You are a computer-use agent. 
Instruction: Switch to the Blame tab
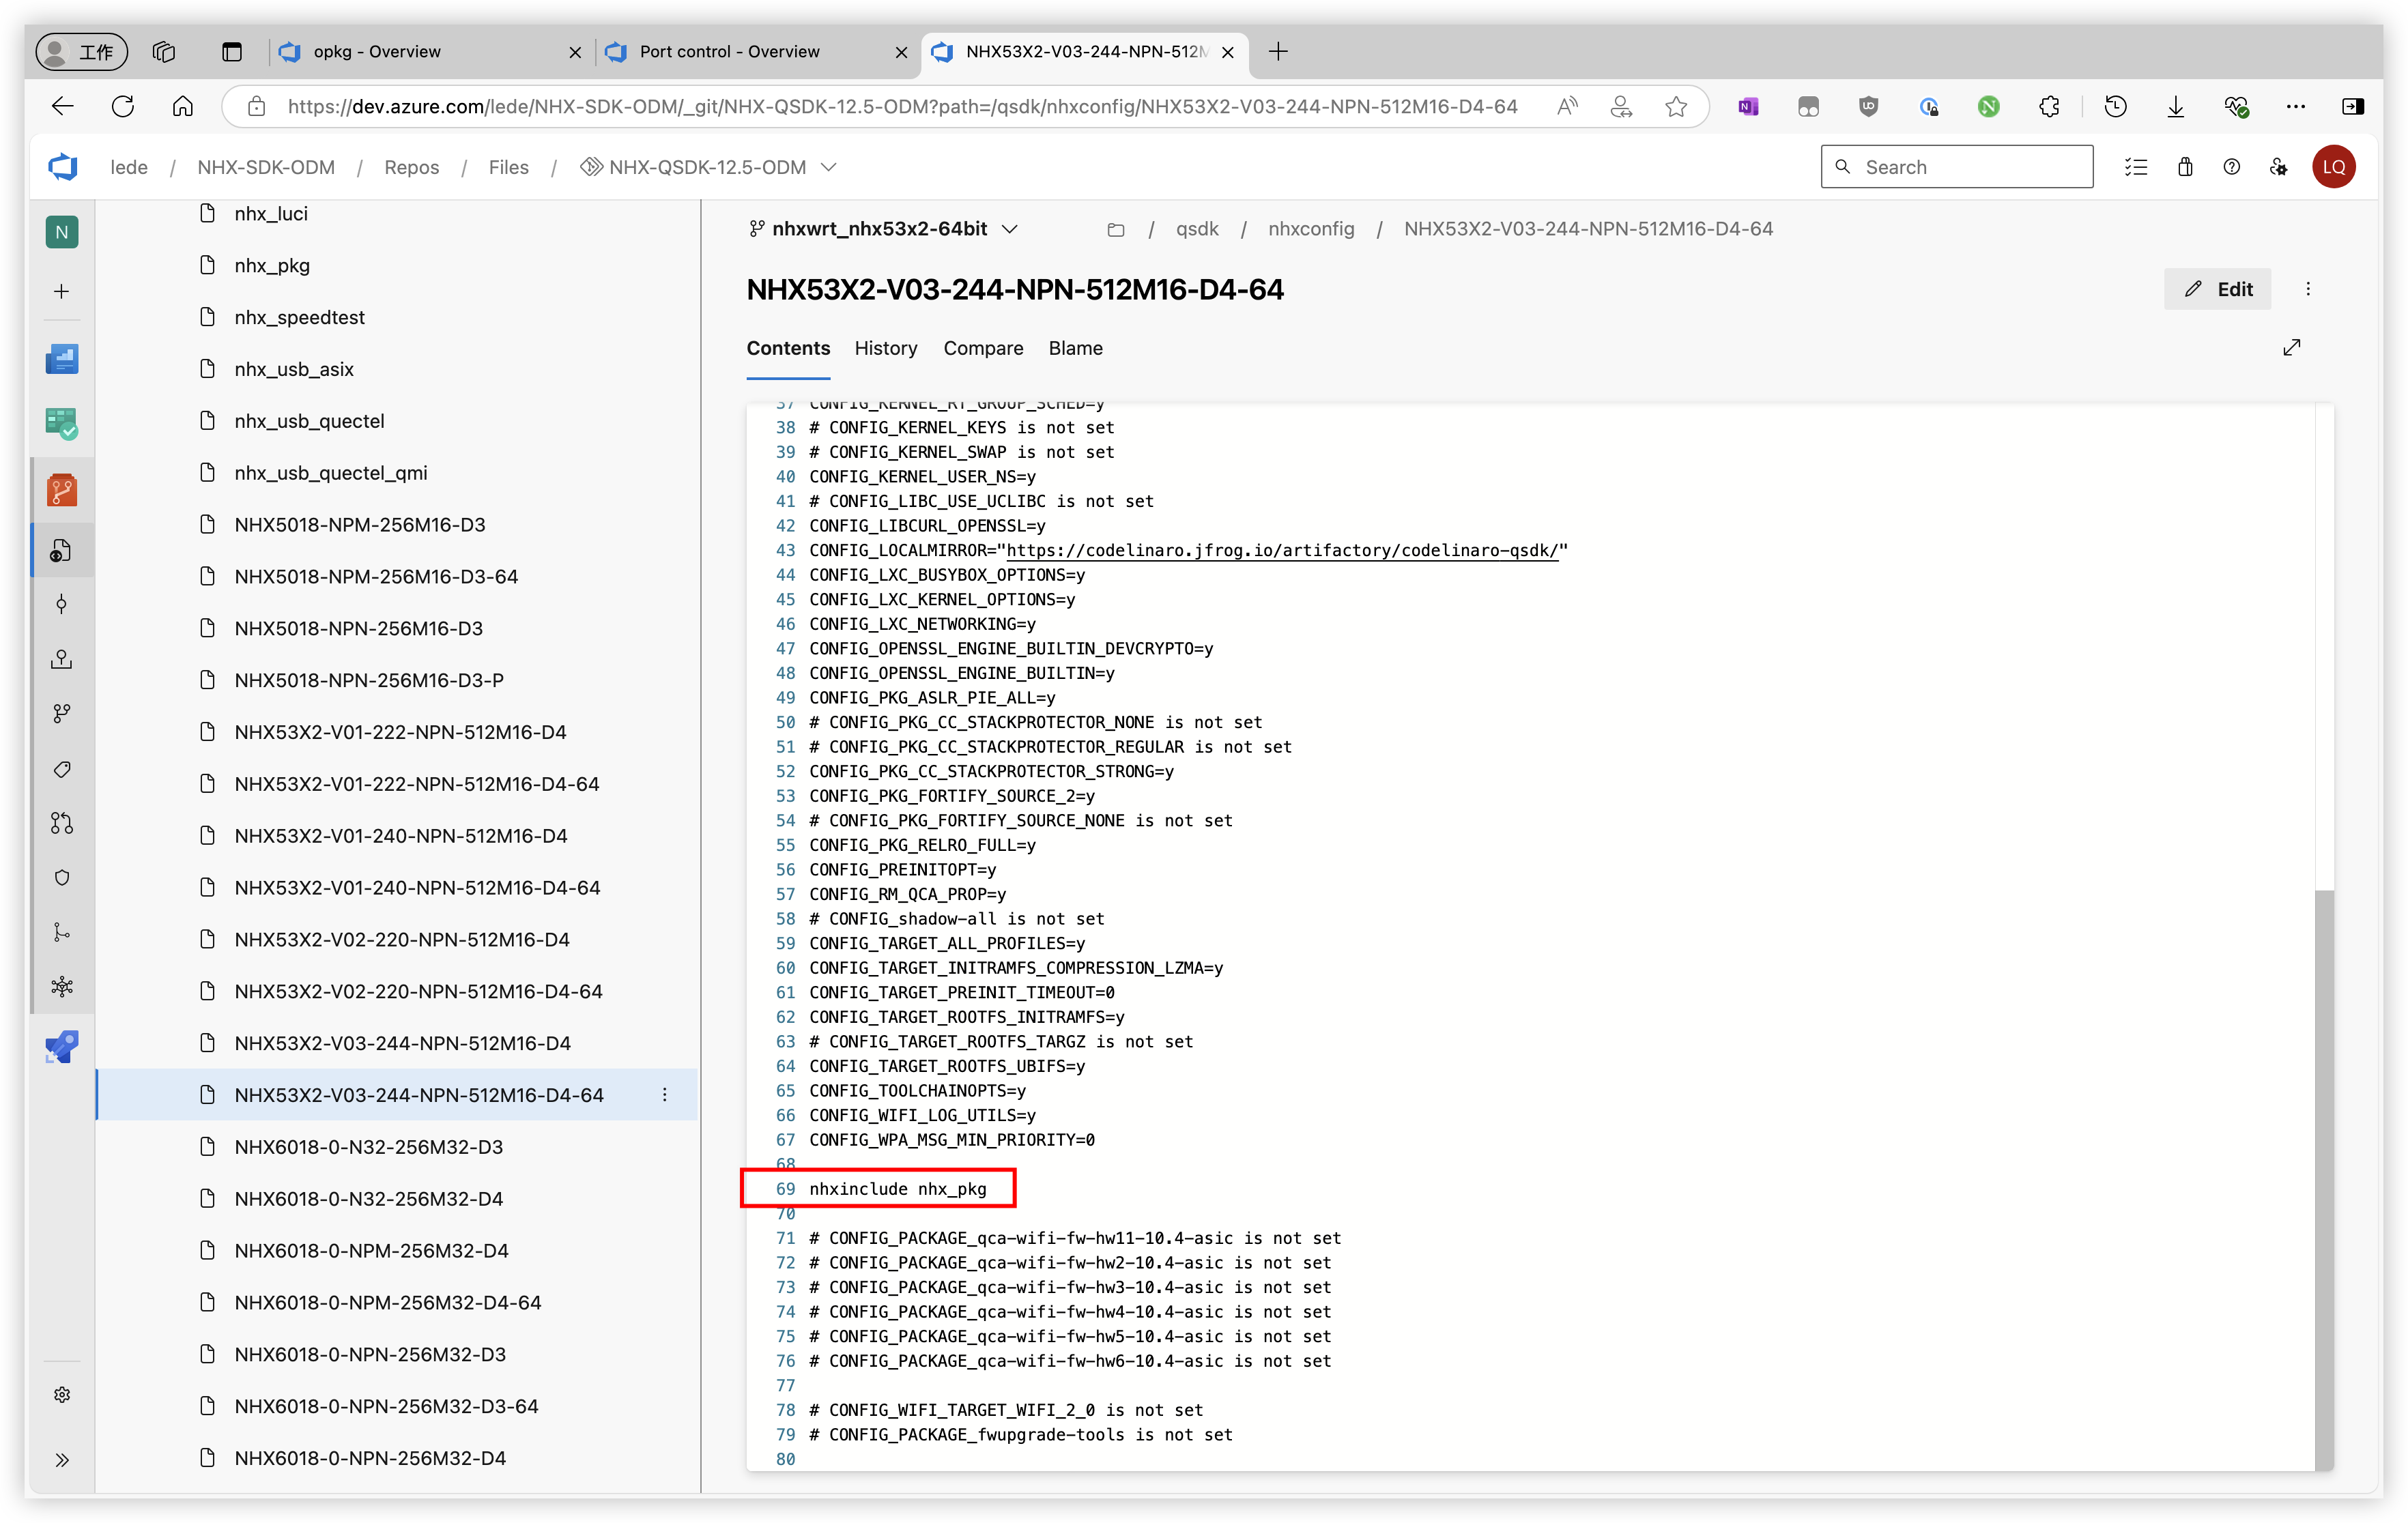point(1075,348)
